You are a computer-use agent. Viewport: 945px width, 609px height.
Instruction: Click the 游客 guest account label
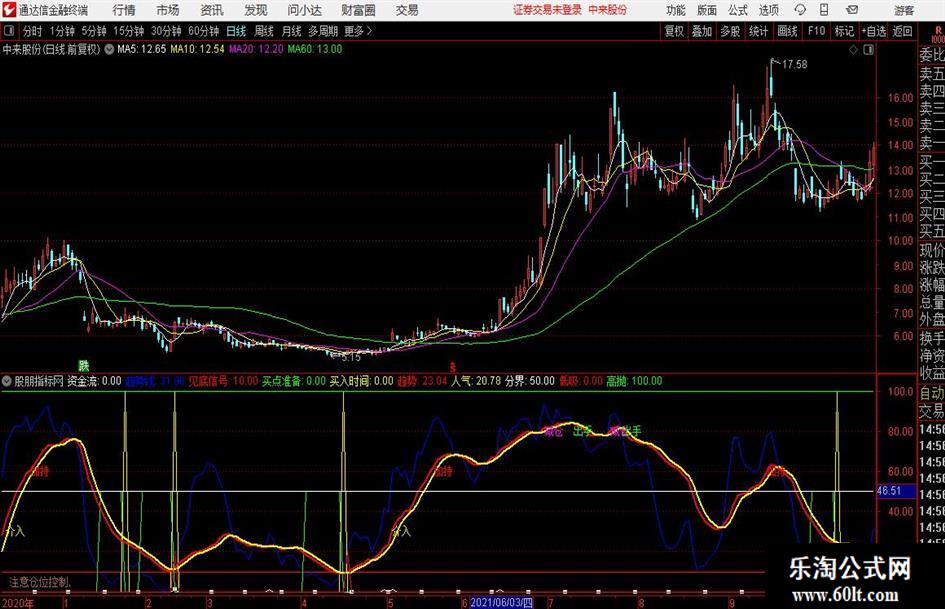click(904, 10)
